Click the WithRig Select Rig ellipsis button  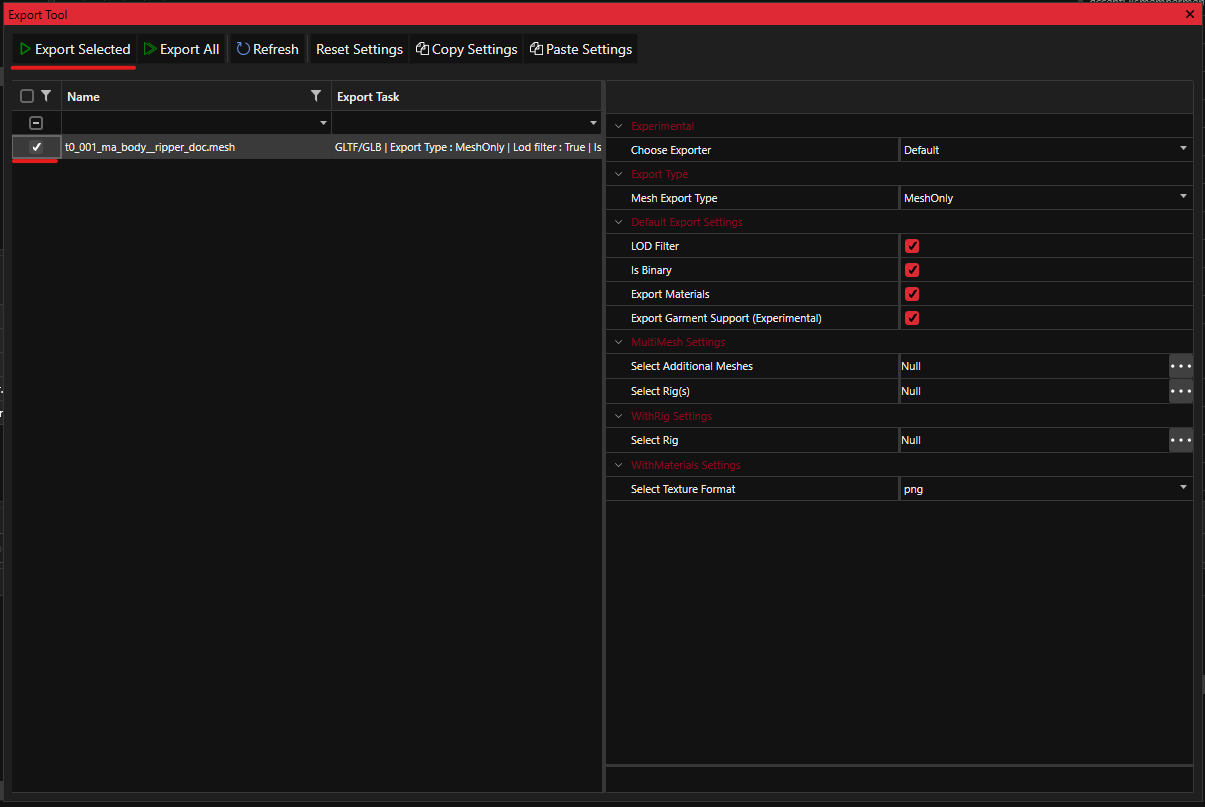click(x=1181, y=440)
